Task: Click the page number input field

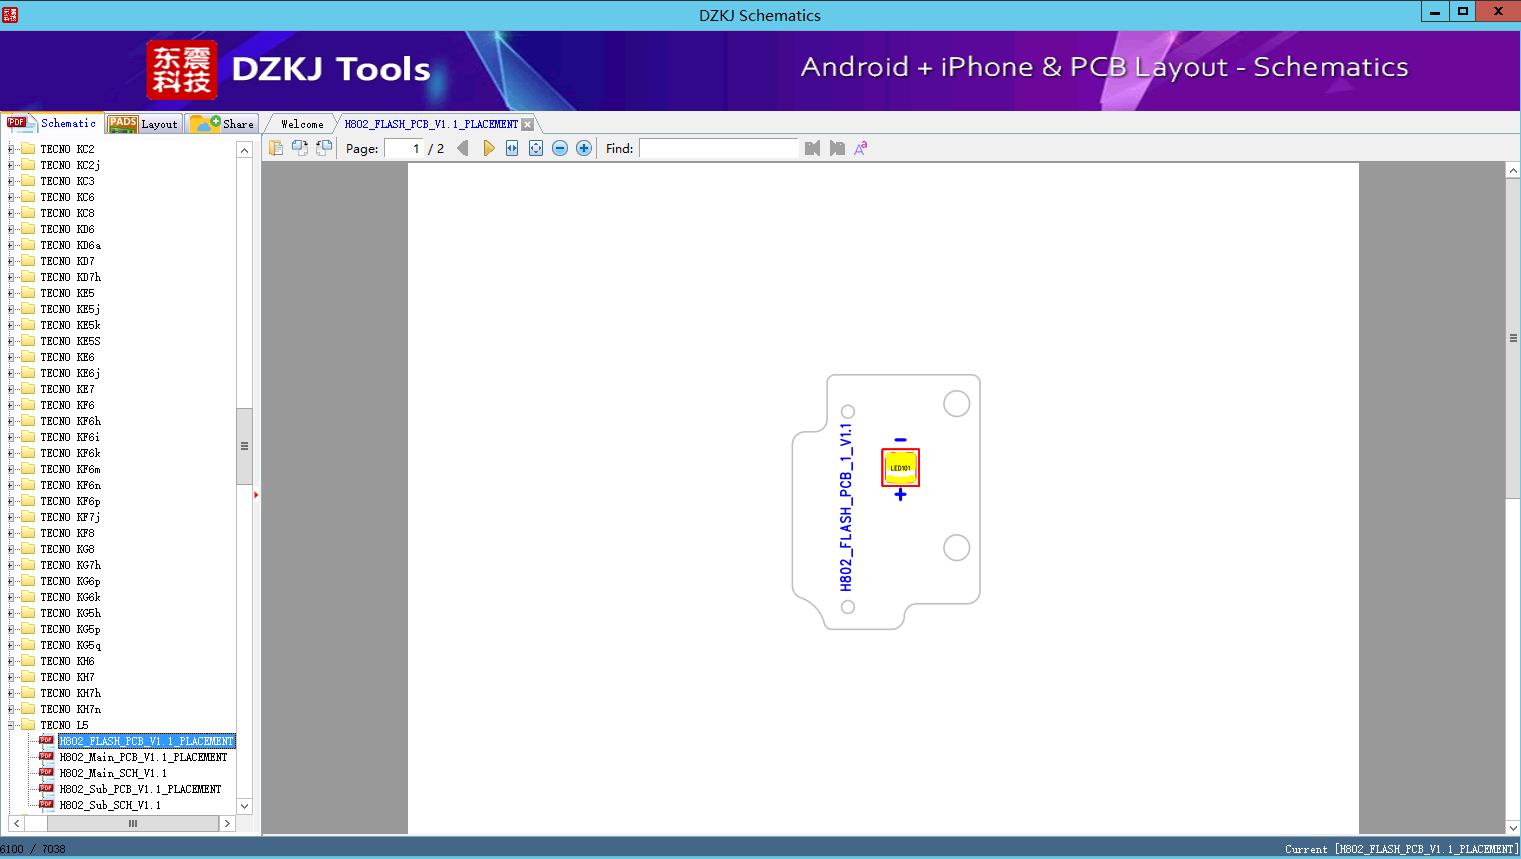Action: coord(403,148)
